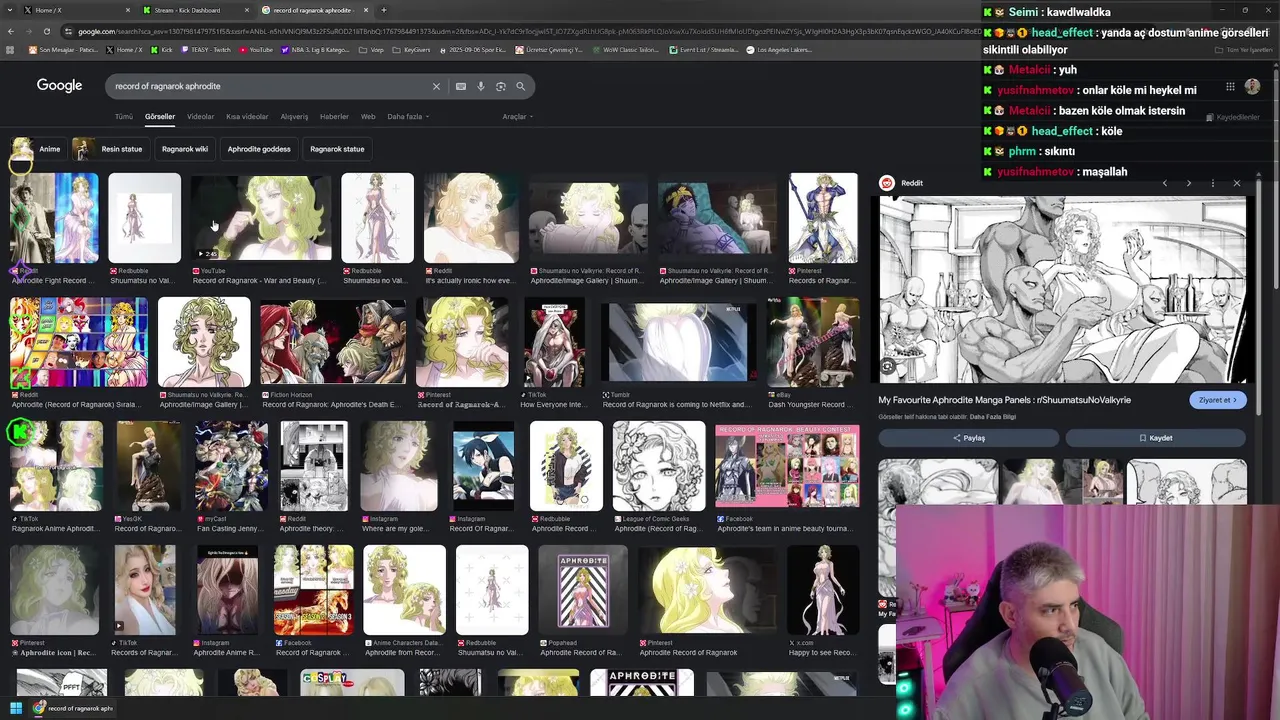The height and width of the screenshot is (720, 1280).
Task: Select the Videolar search tab
Action: coord(201,117)
